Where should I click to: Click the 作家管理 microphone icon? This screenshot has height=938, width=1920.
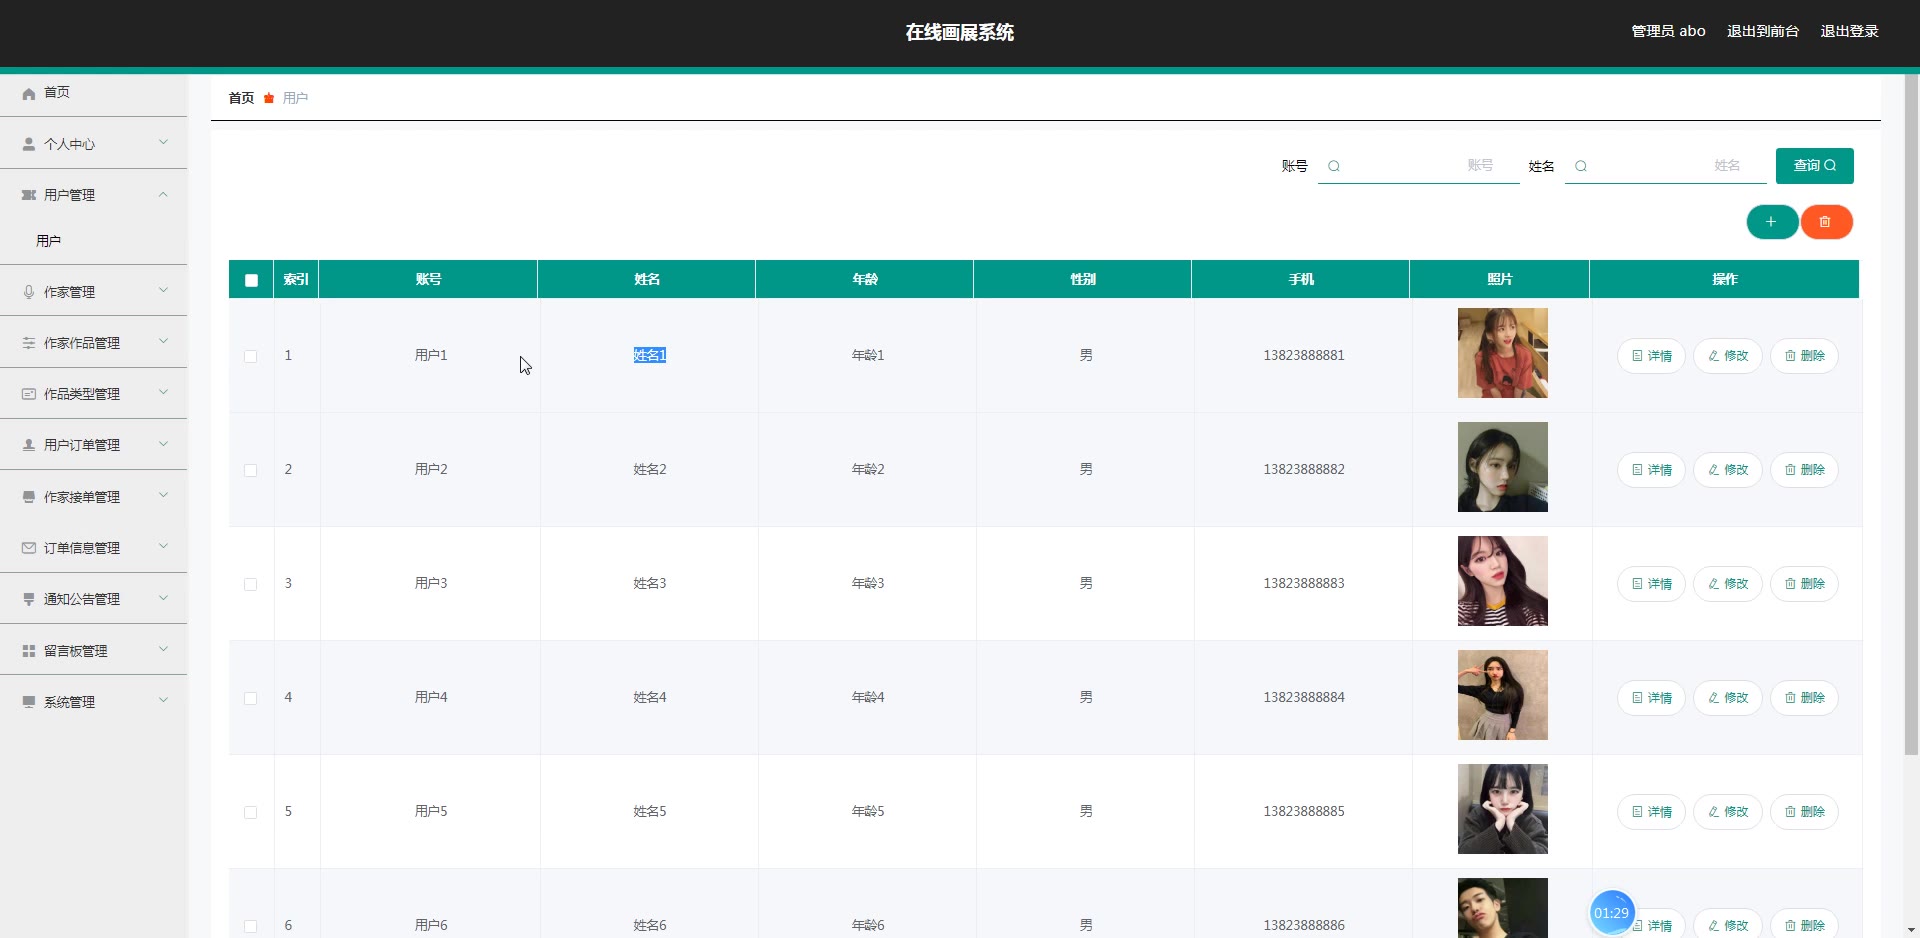pyautogui.click(x=29, y=292)
